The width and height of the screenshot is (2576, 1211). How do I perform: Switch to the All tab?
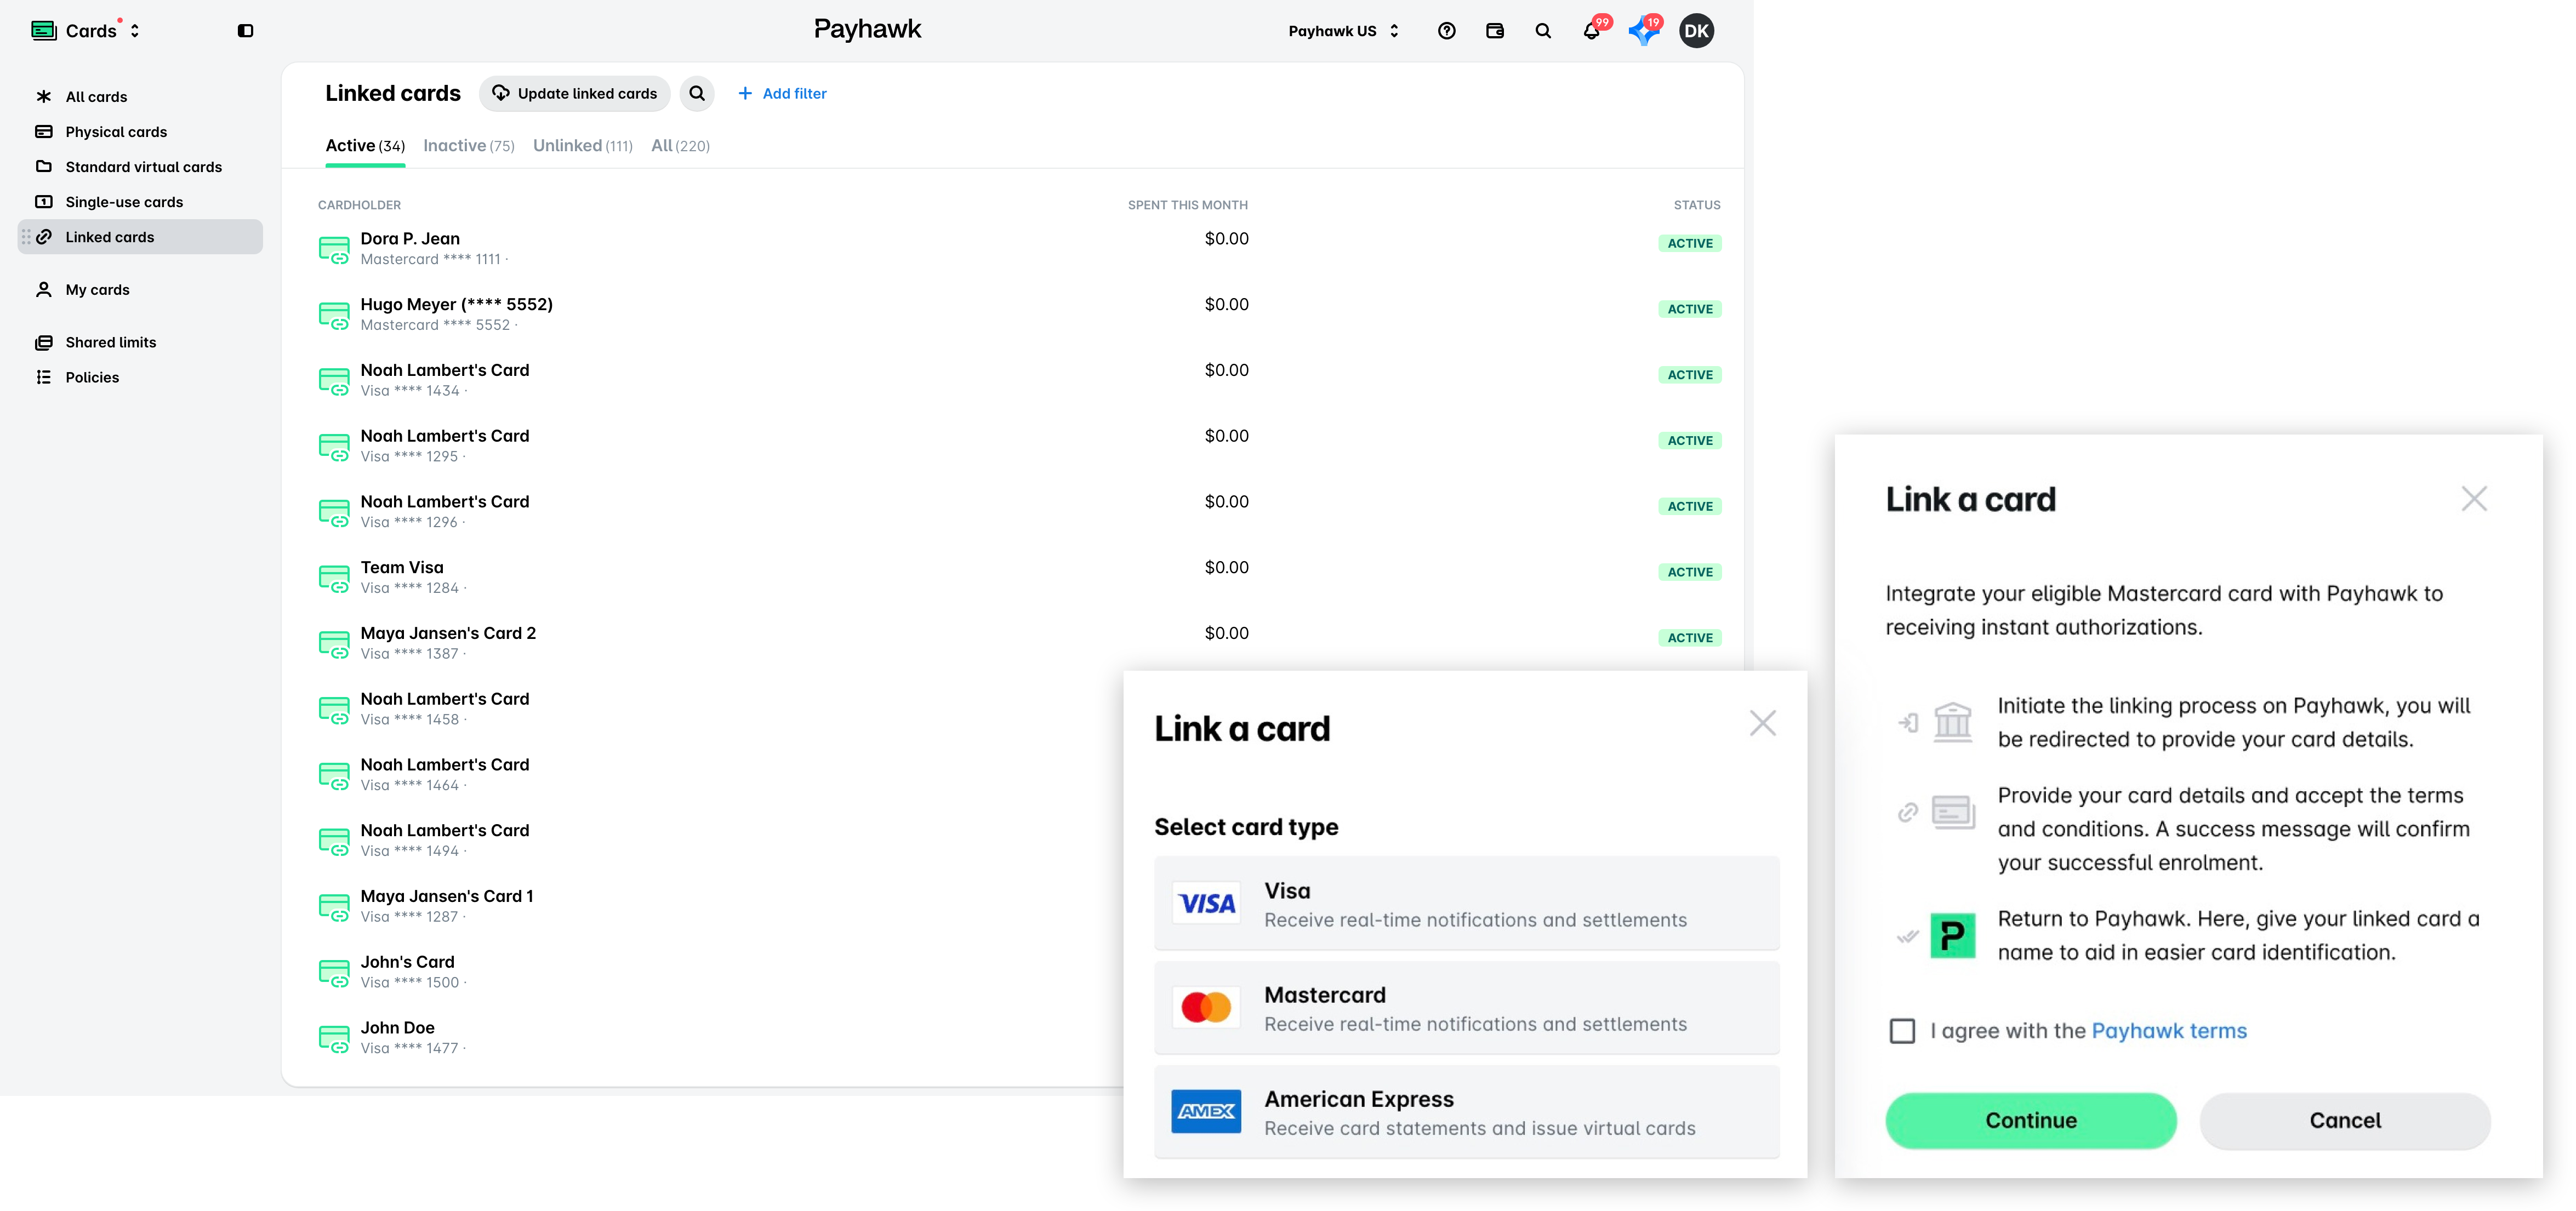[680, 146]
